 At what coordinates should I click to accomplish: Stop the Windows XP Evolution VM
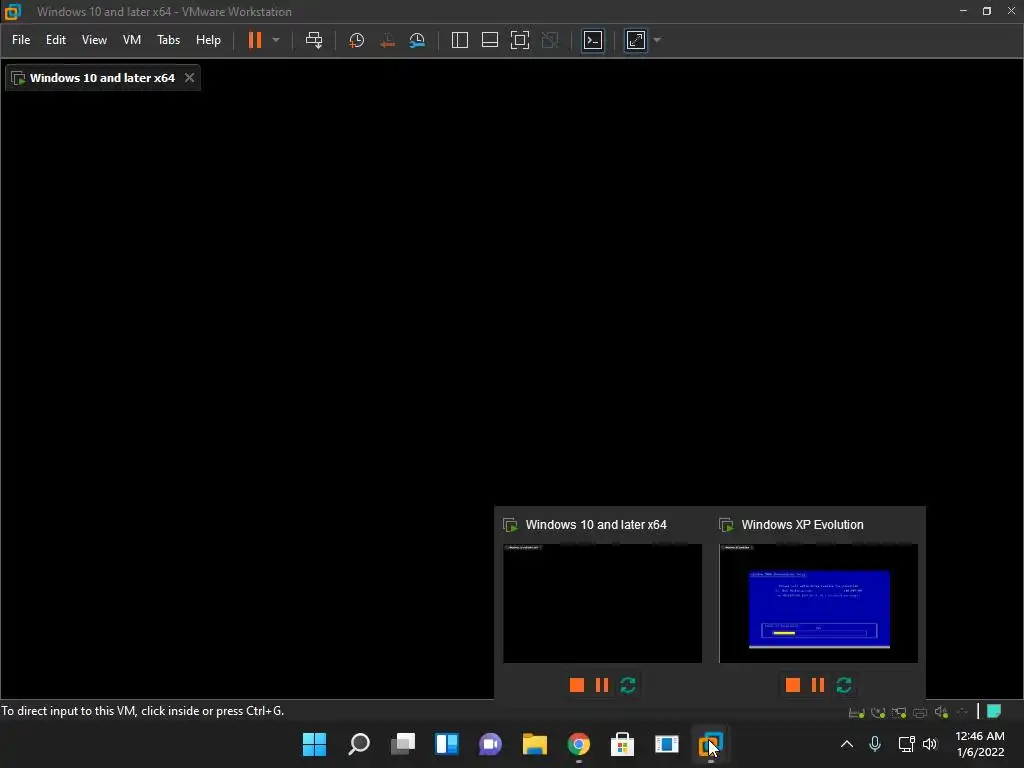[793, 684]
